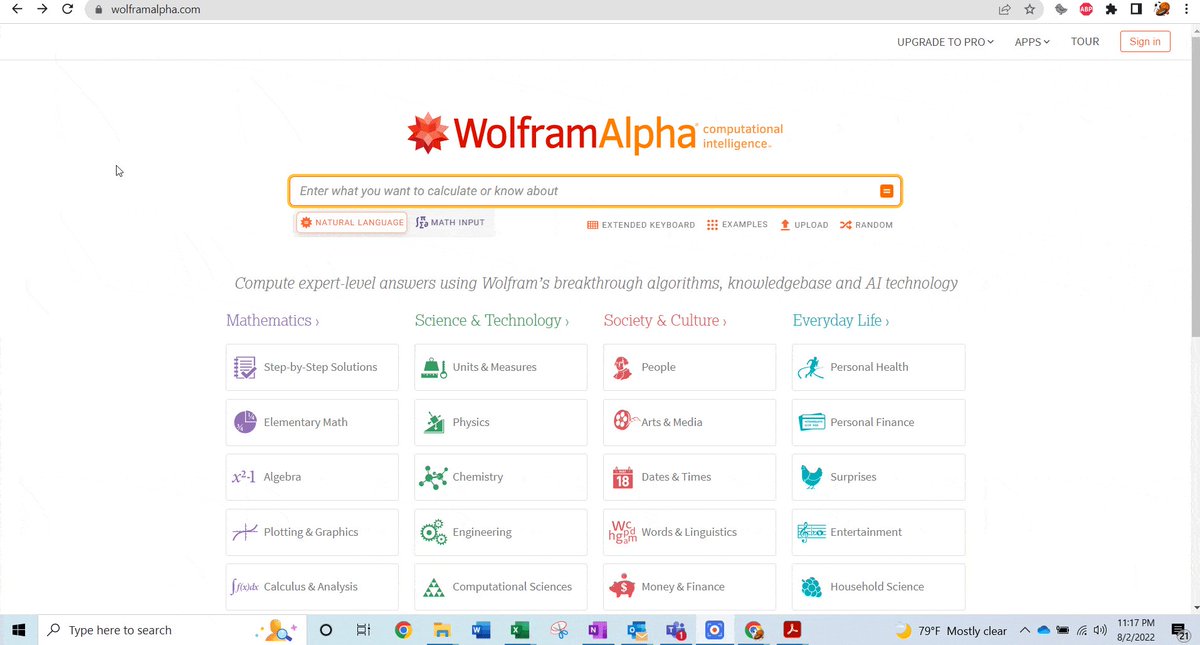Click the Dates & Times calendar icon
The image size is (1200, 645).
pos(623,477)
